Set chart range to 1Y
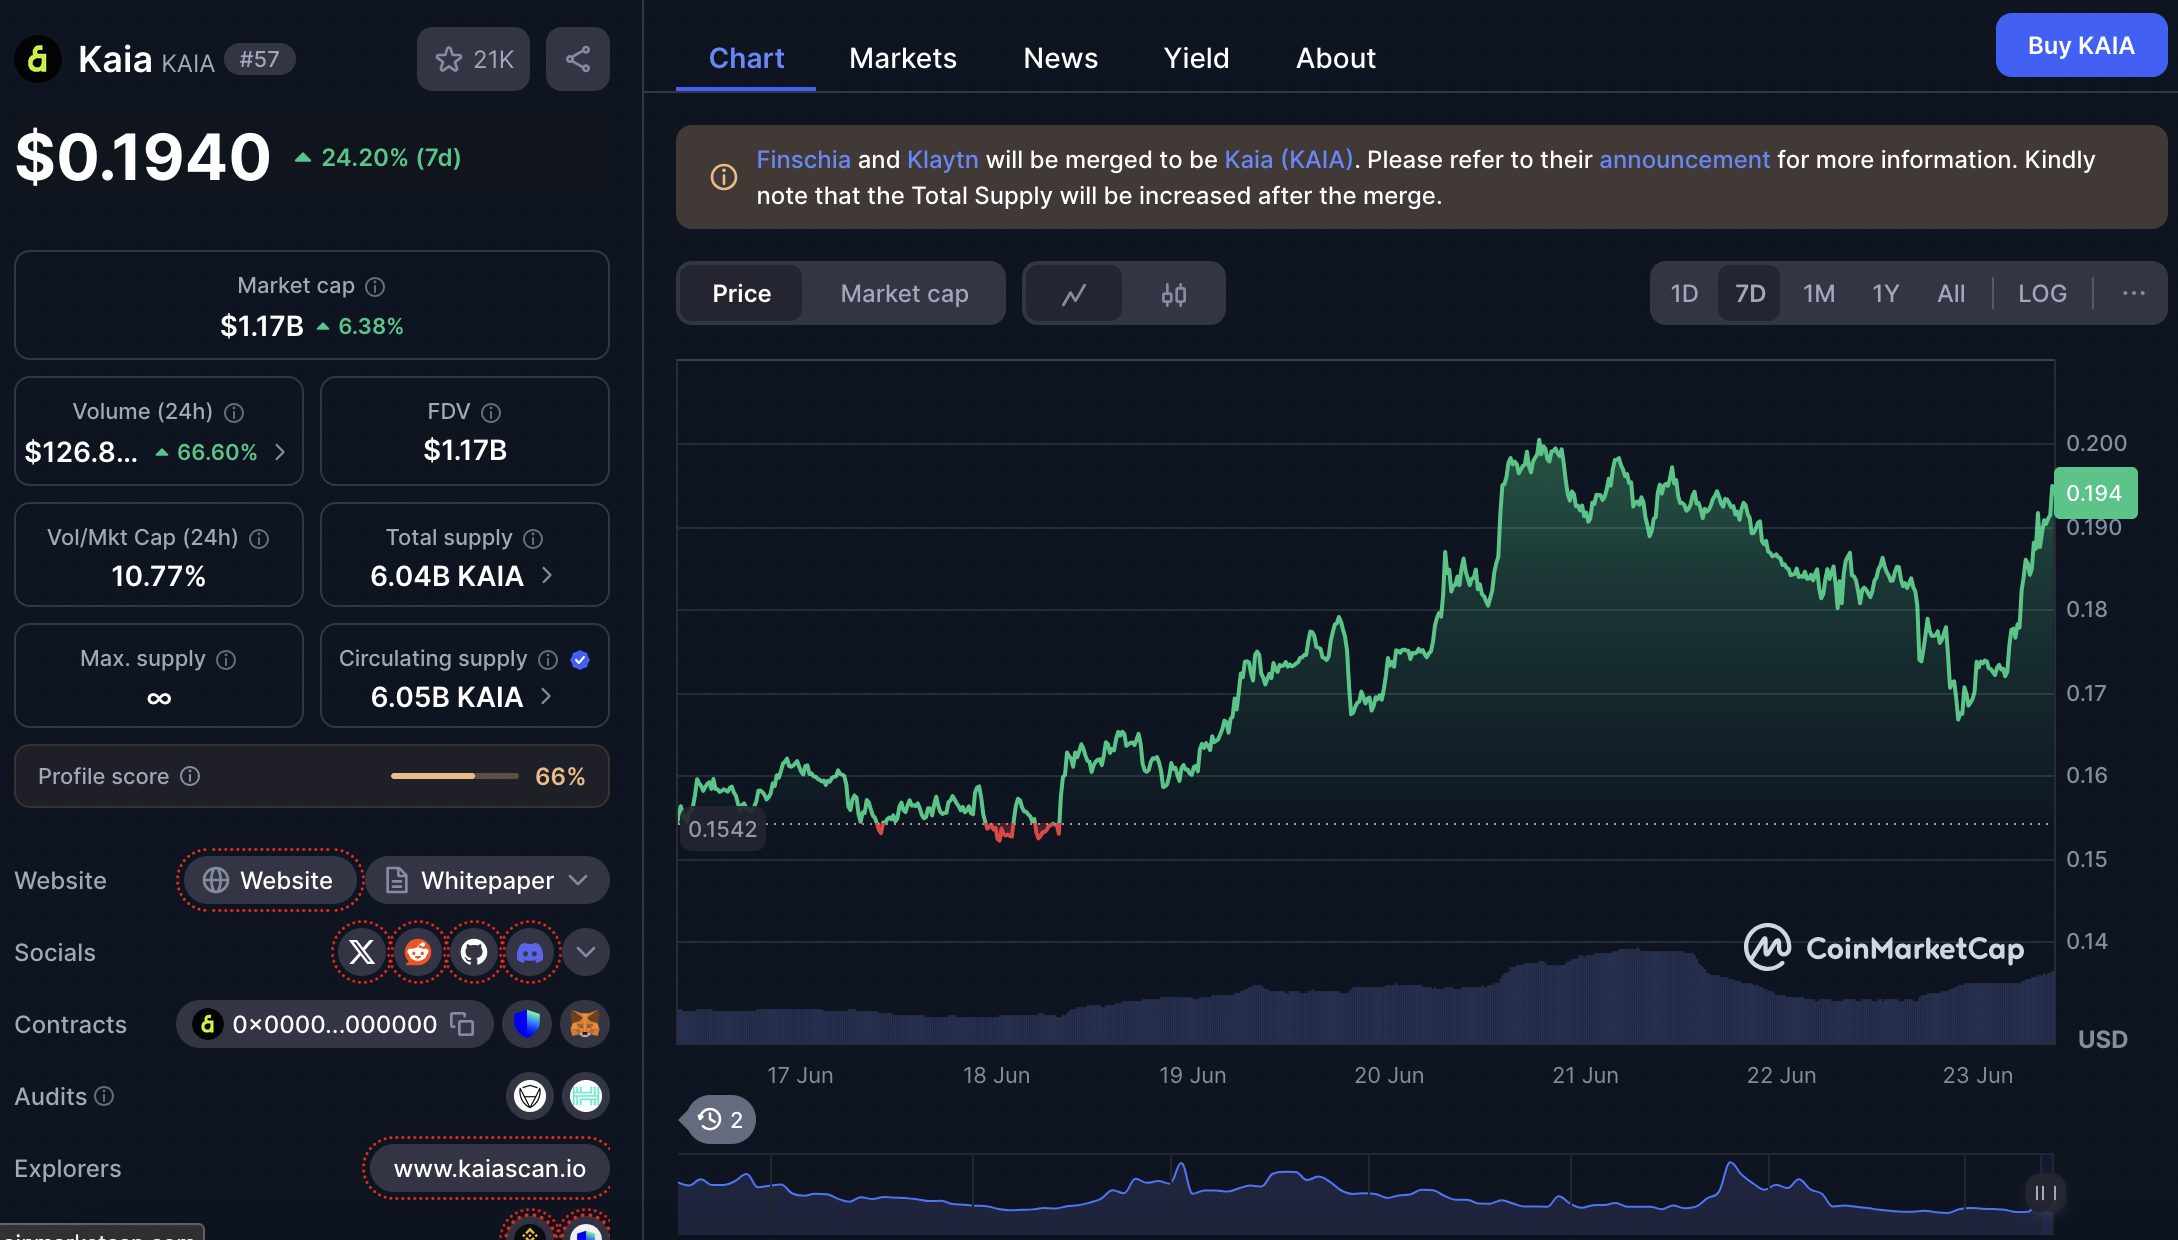 click(x=1885, y=293)
